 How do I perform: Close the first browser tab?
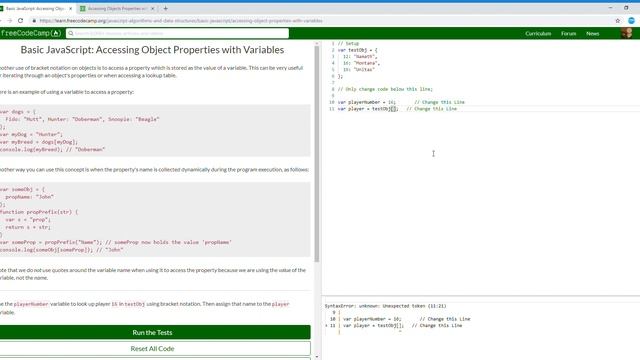click(x=70, y=8)
